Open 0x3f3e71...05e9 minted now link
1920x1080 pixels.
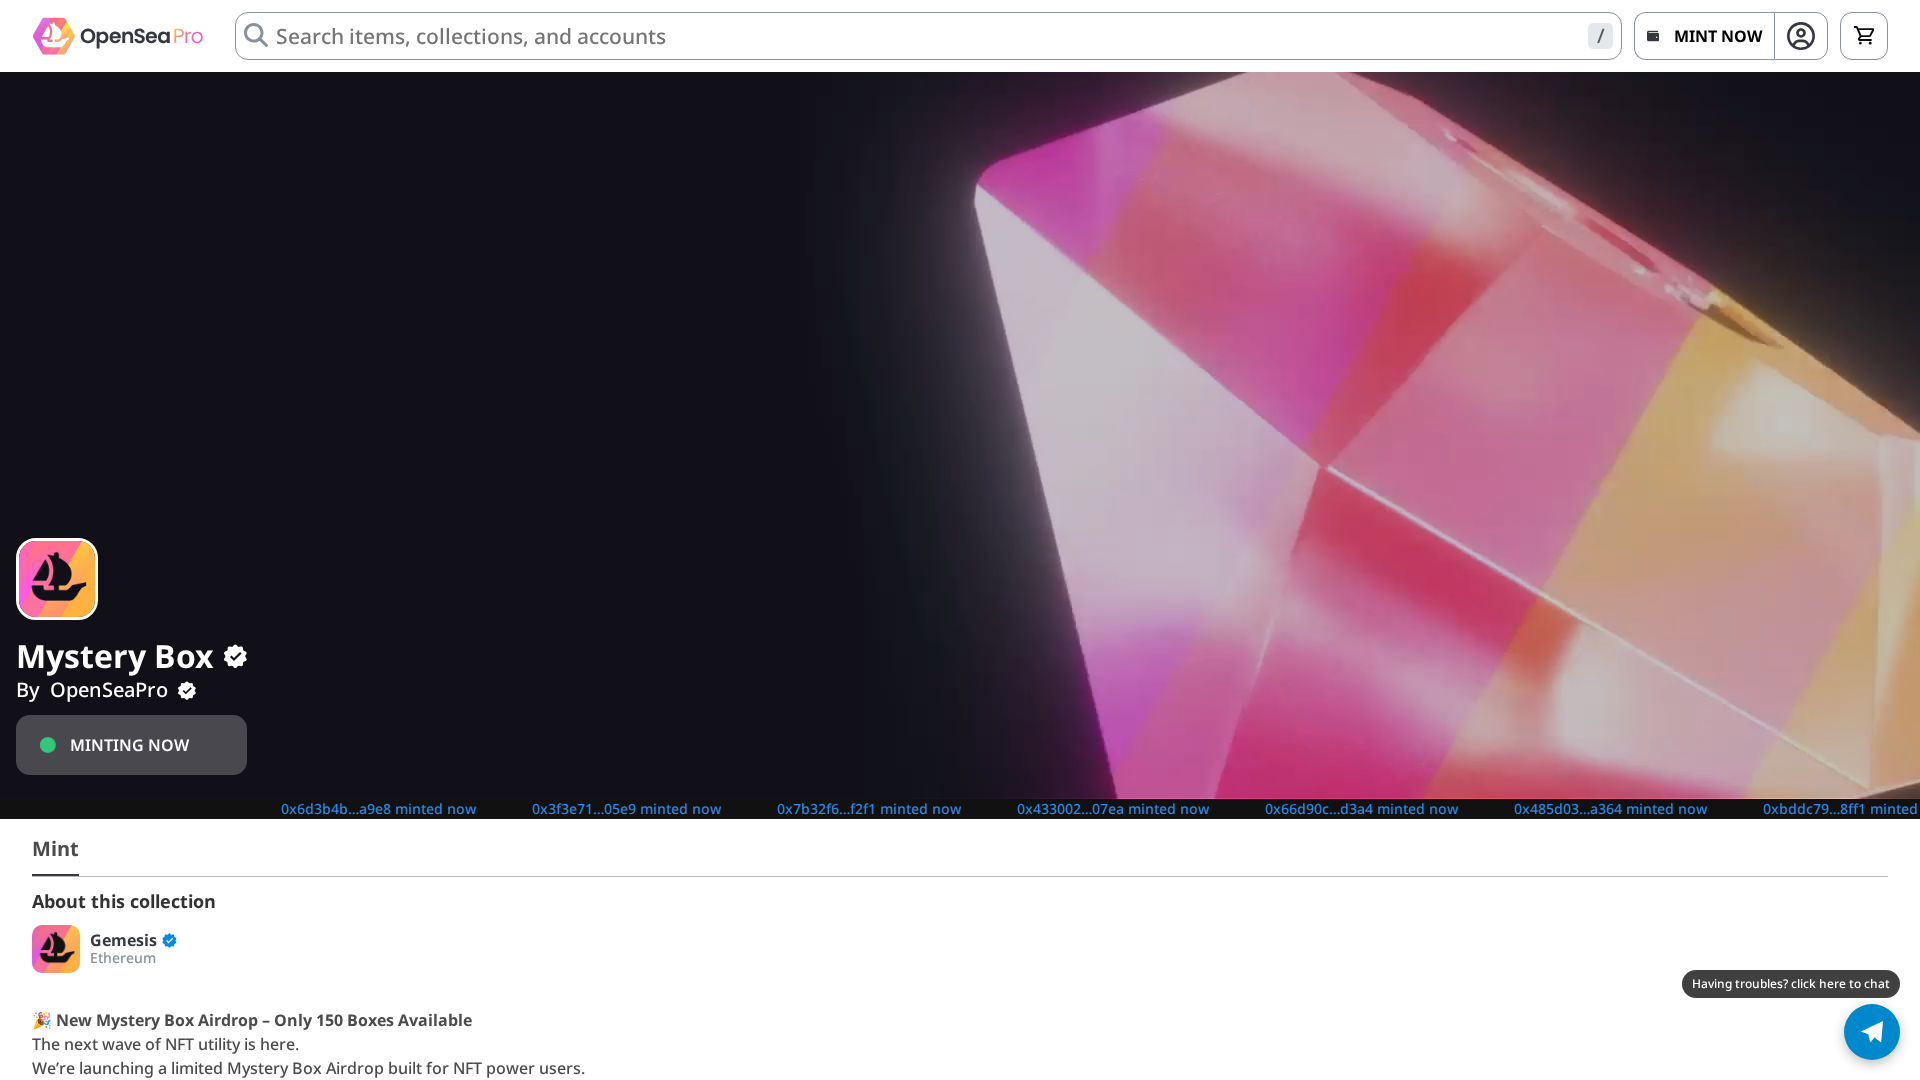click(626, 809)
